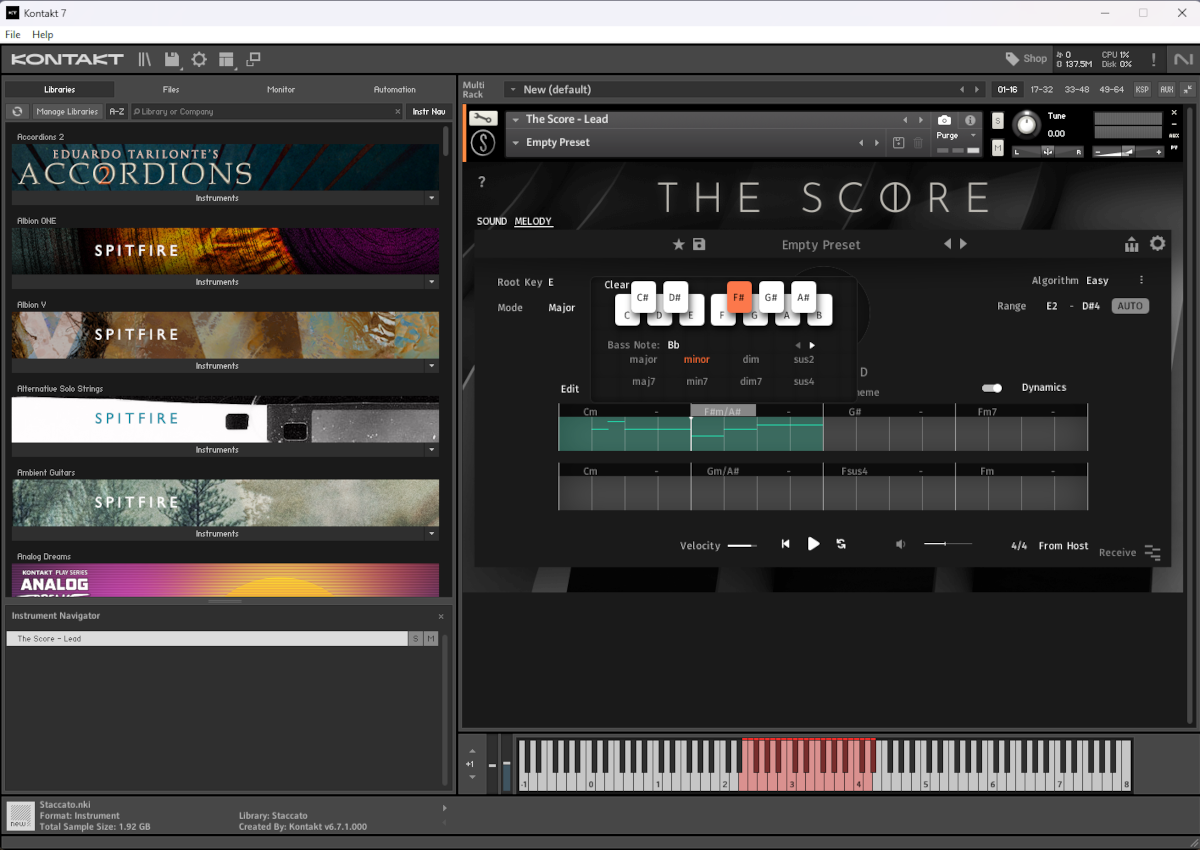Select the dim chord type
1200x850 pixels.
click(751, 360)
